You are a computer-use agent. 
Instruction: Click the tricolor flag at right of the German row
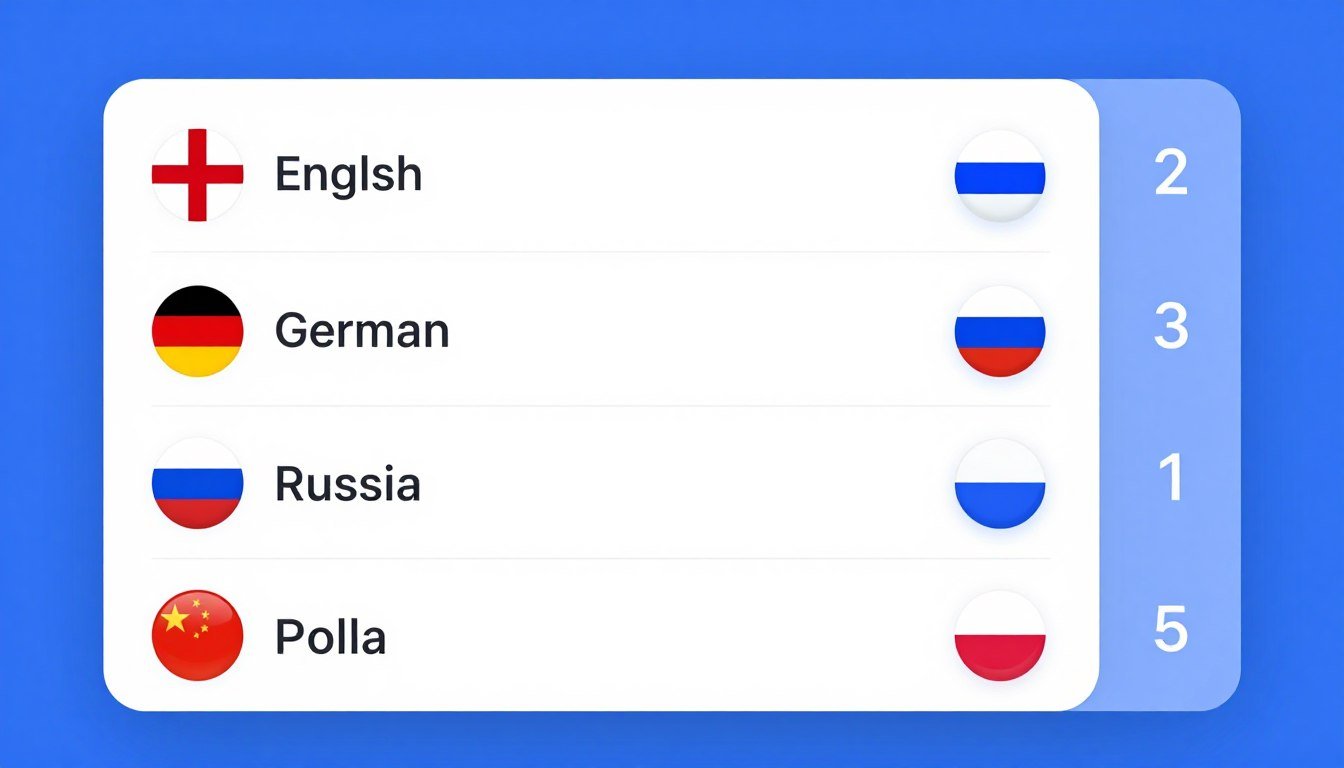click(x=1000, y=331)
